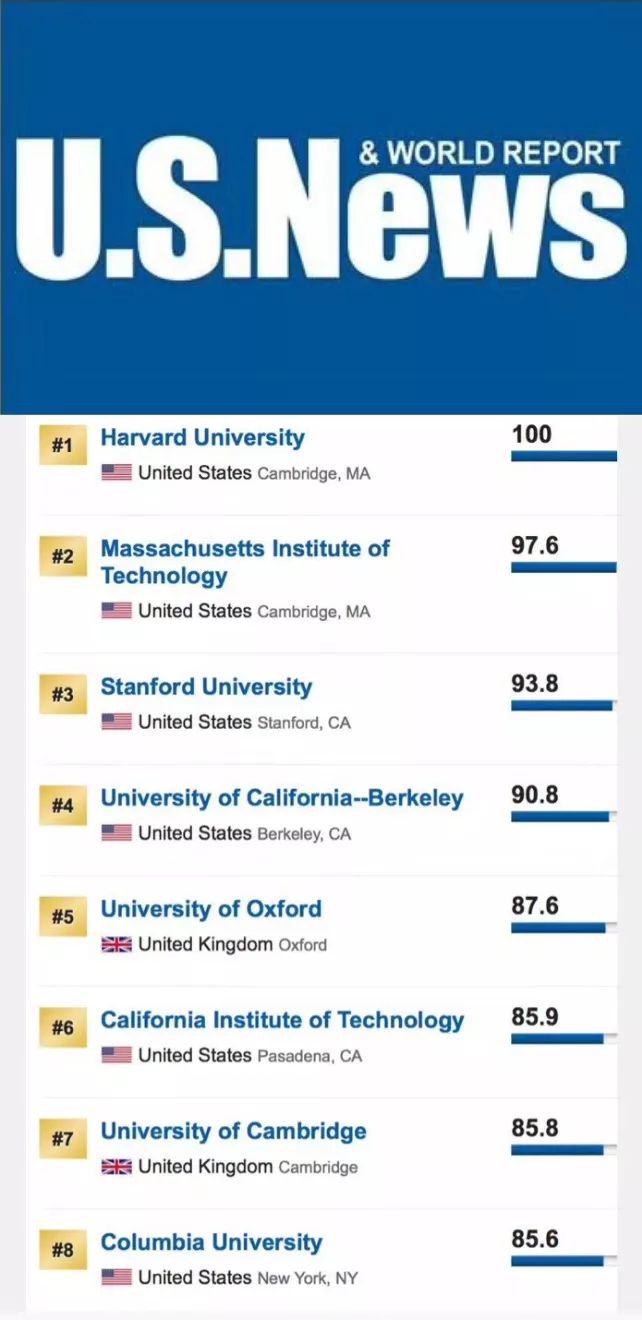Click the #2 gold rank badge
Viewport: 642px width, 1320px height.
tap(62, 556)
